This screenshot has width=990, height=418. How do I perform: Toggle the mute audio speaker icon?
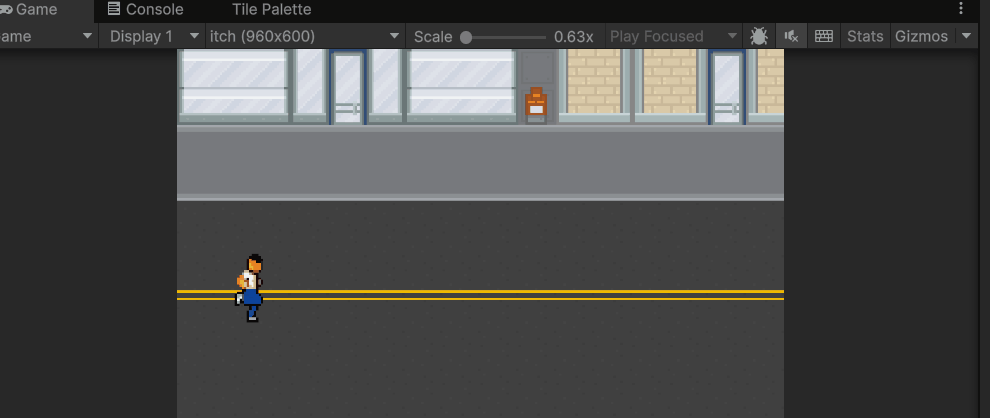click(x=791, y=36)
